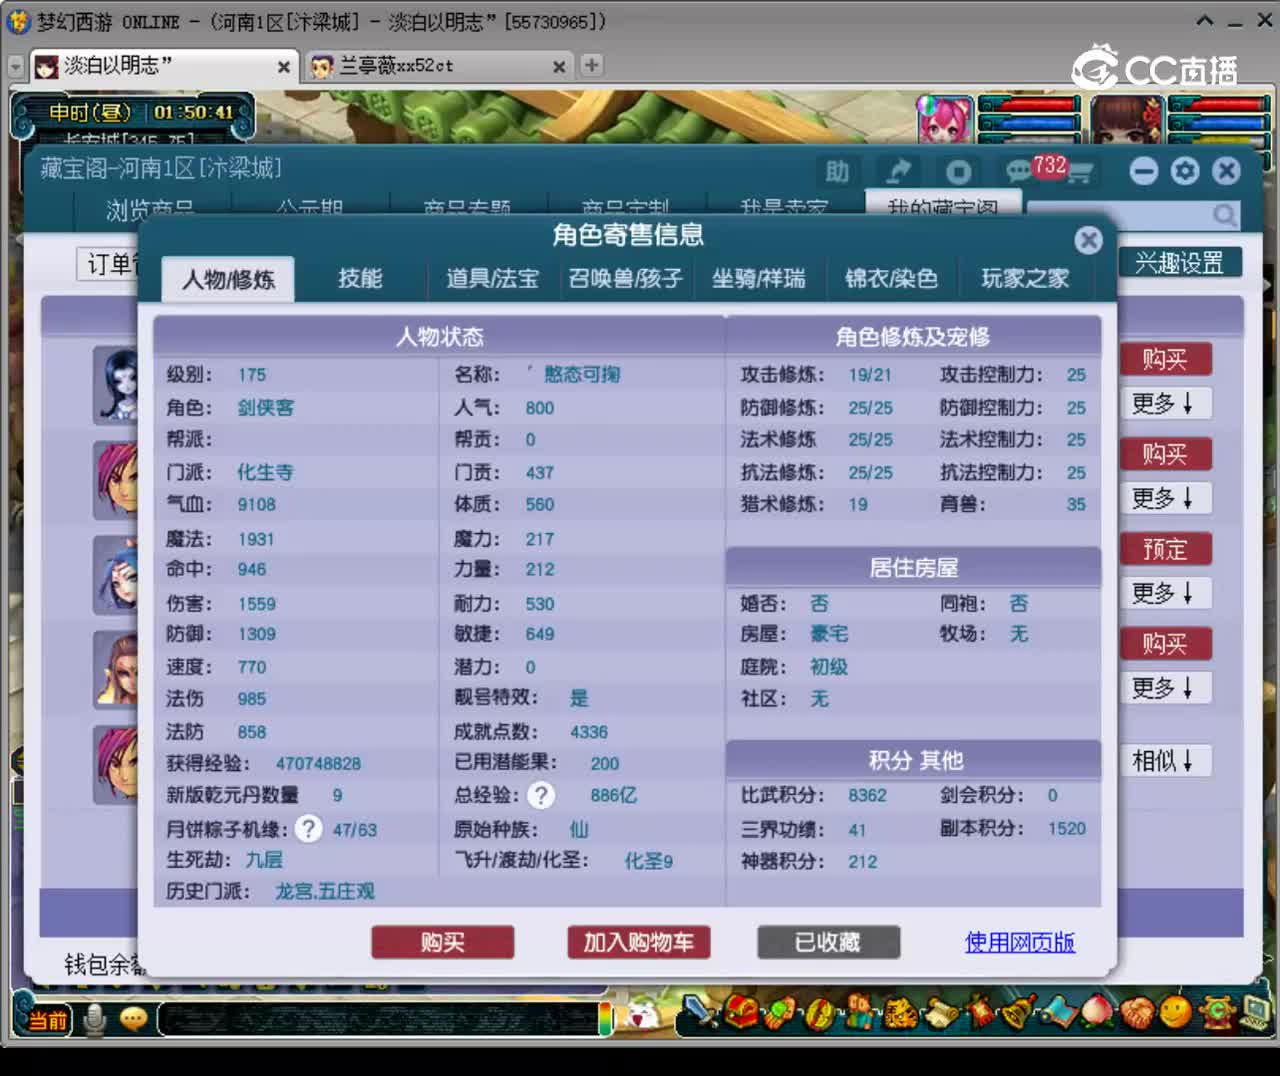Select the sword icon in bottom toolbar

[699, 1013]
